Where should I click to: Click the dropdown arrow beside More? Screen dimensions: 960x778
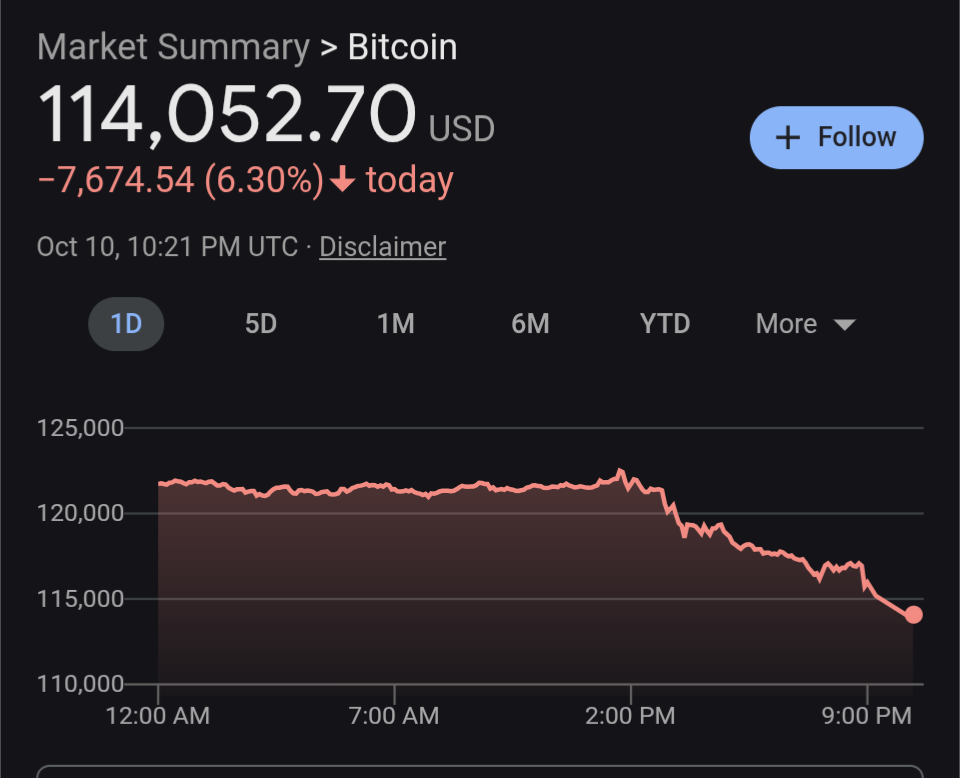[844, 325]
